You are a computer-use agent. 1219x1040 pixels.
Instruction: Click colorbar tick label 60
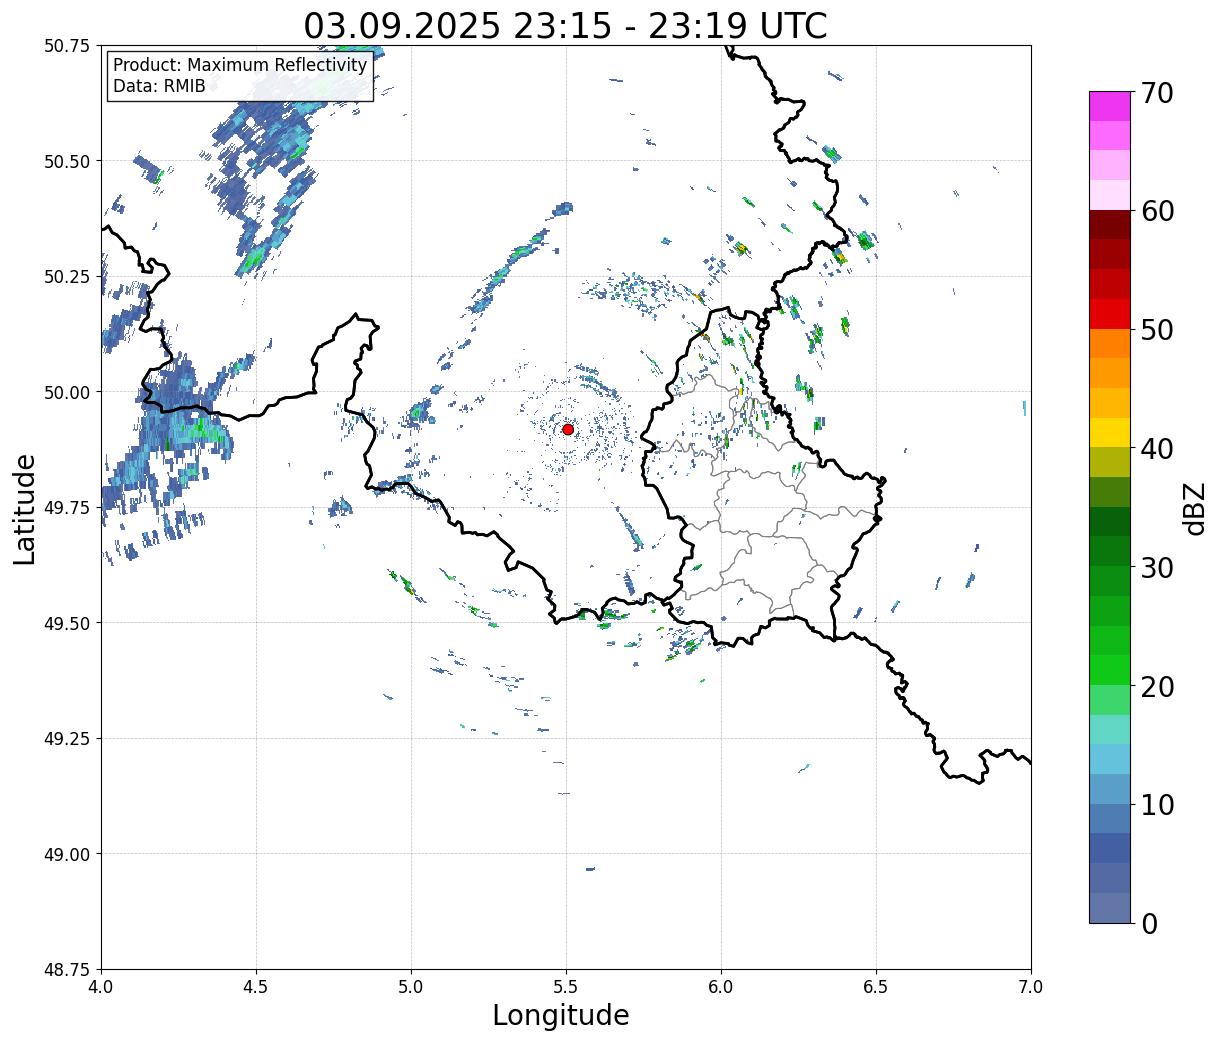[x=1157, y=211]
